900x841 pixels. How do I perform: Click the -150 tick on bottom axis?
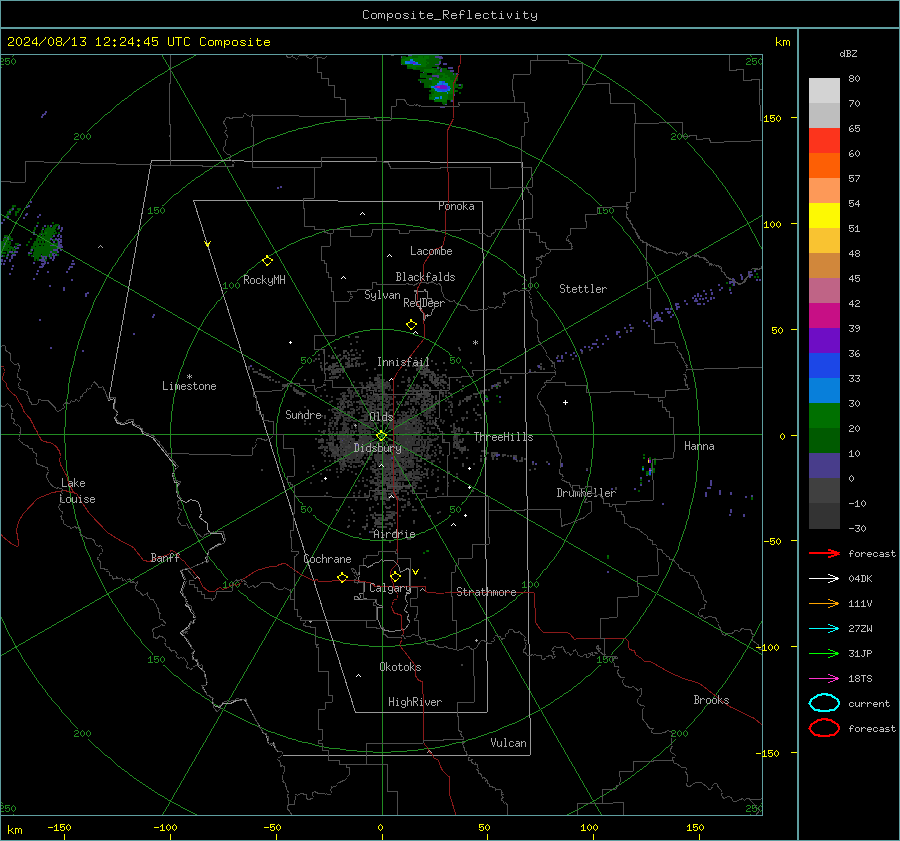tap(59, 827)
